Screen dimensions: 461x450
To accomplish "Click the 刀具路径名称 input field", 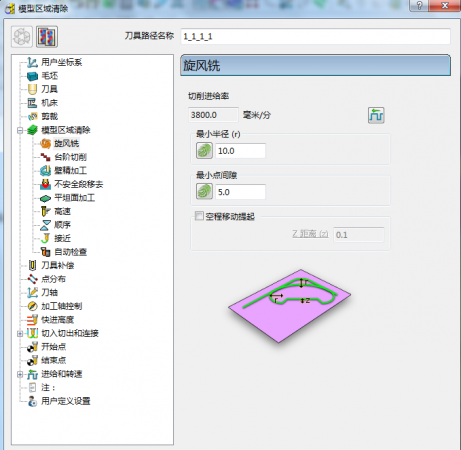I will click(x=315, y=36).
